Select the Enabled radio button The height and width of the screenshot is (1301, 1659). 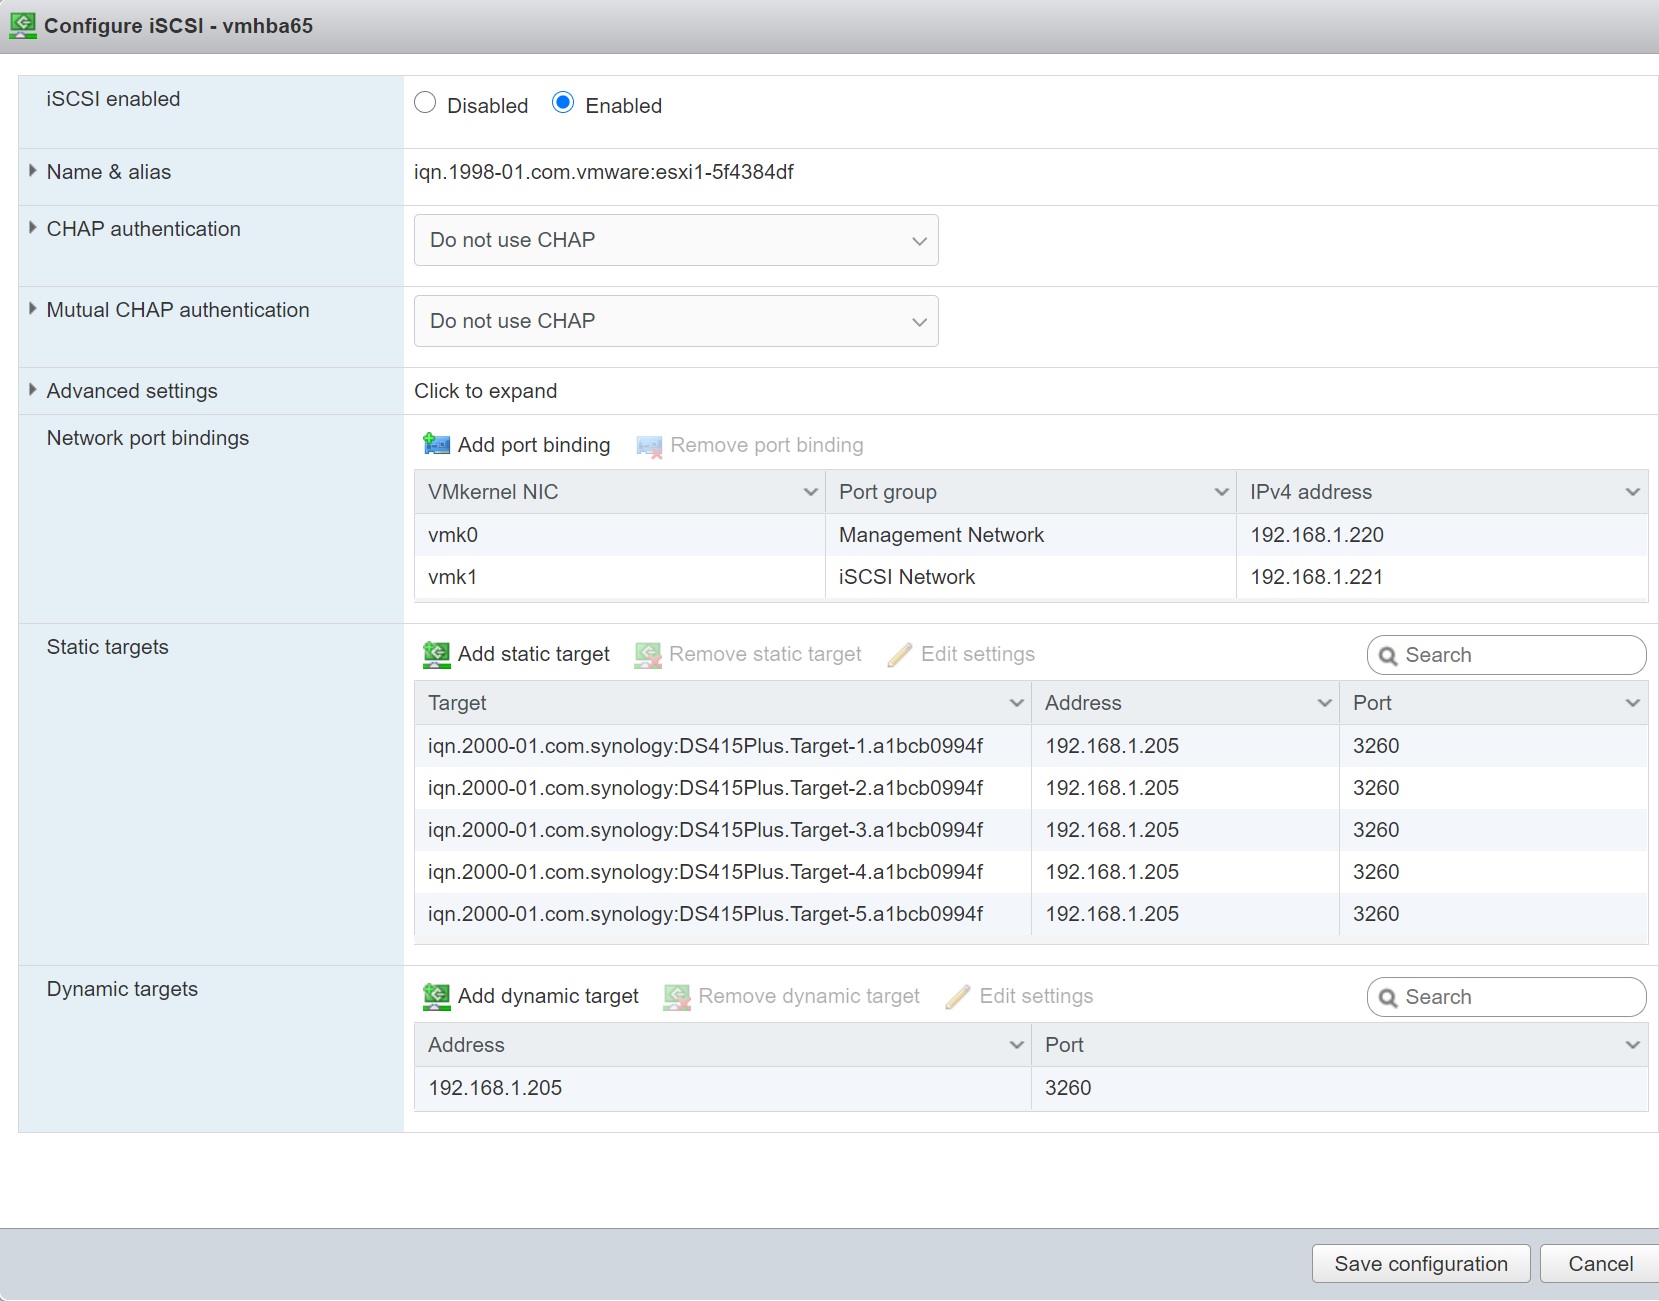click(x=563, y=103)
